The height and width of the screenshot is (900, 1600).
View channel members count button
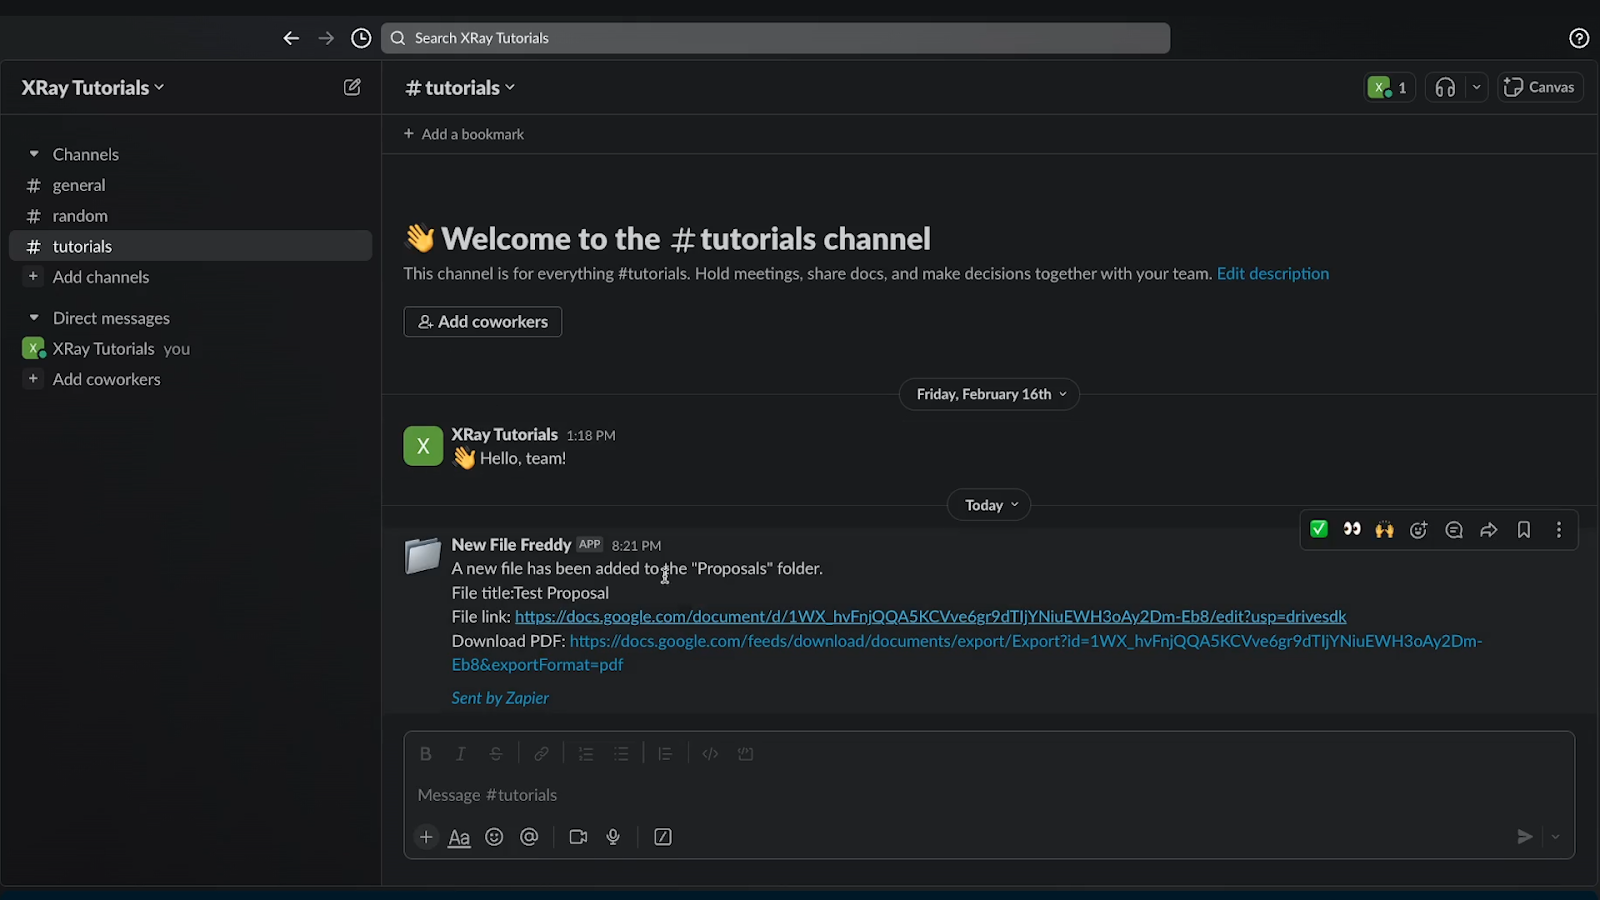coord(1389,87)
